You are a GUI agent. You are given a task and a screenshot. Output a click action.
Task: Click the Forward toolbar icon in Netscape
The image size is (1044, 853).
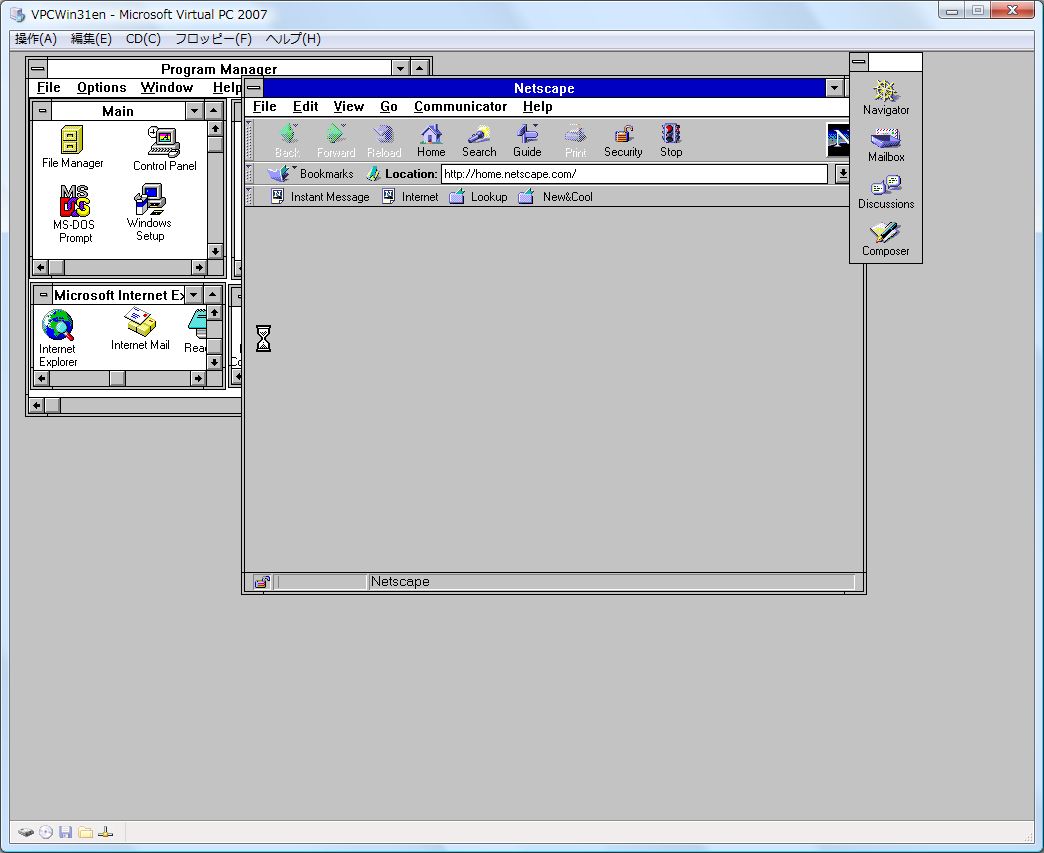pos(336,141)
